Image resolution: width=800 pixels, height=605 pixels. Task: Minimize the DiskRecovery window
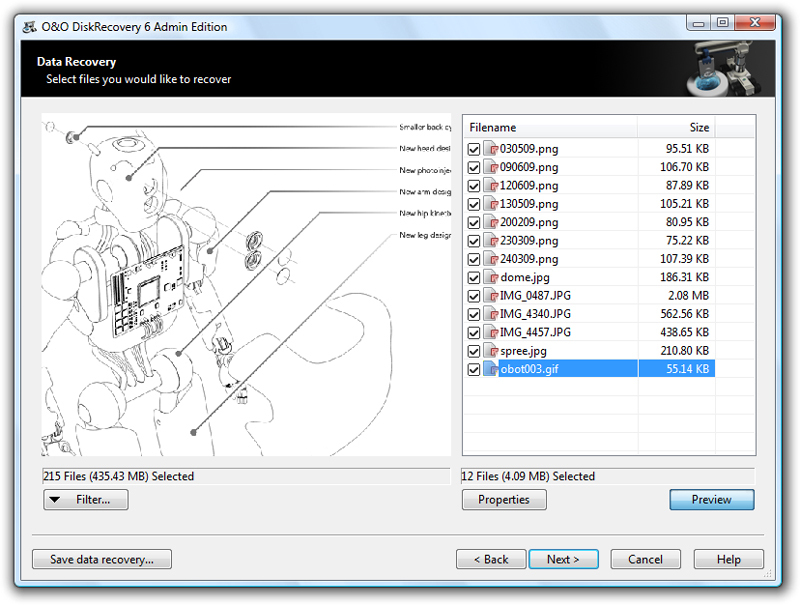pyautogui.click(x=699, y=22)
